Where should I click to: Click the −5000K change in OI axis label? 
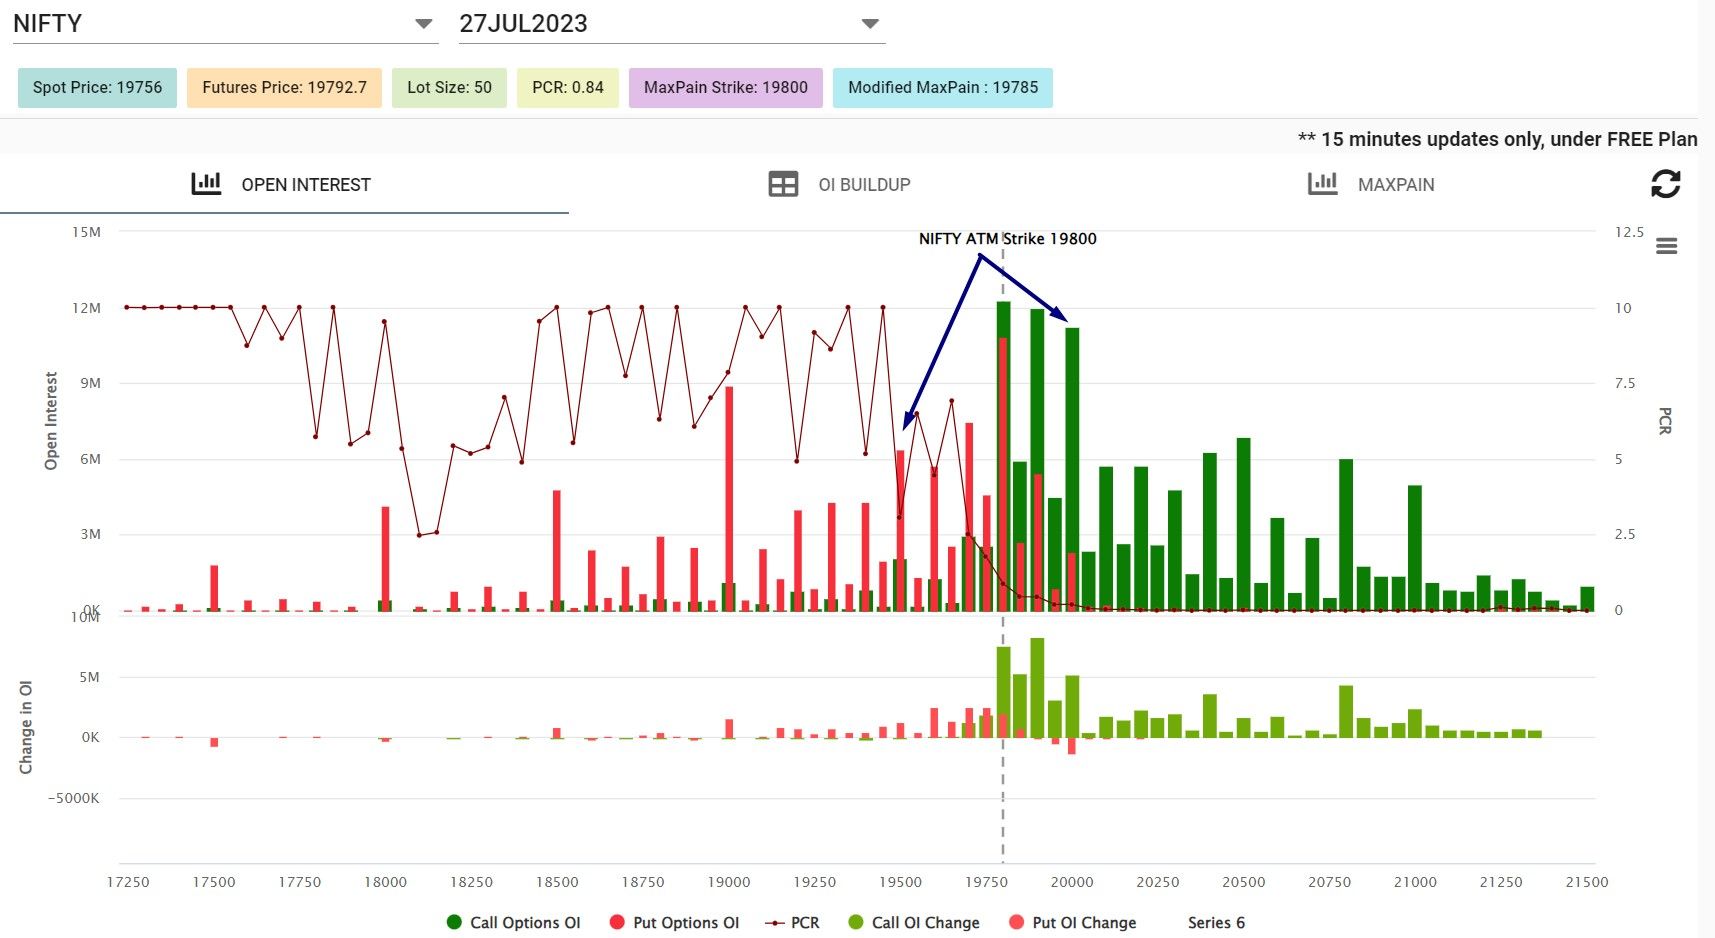tap(73, 798)
